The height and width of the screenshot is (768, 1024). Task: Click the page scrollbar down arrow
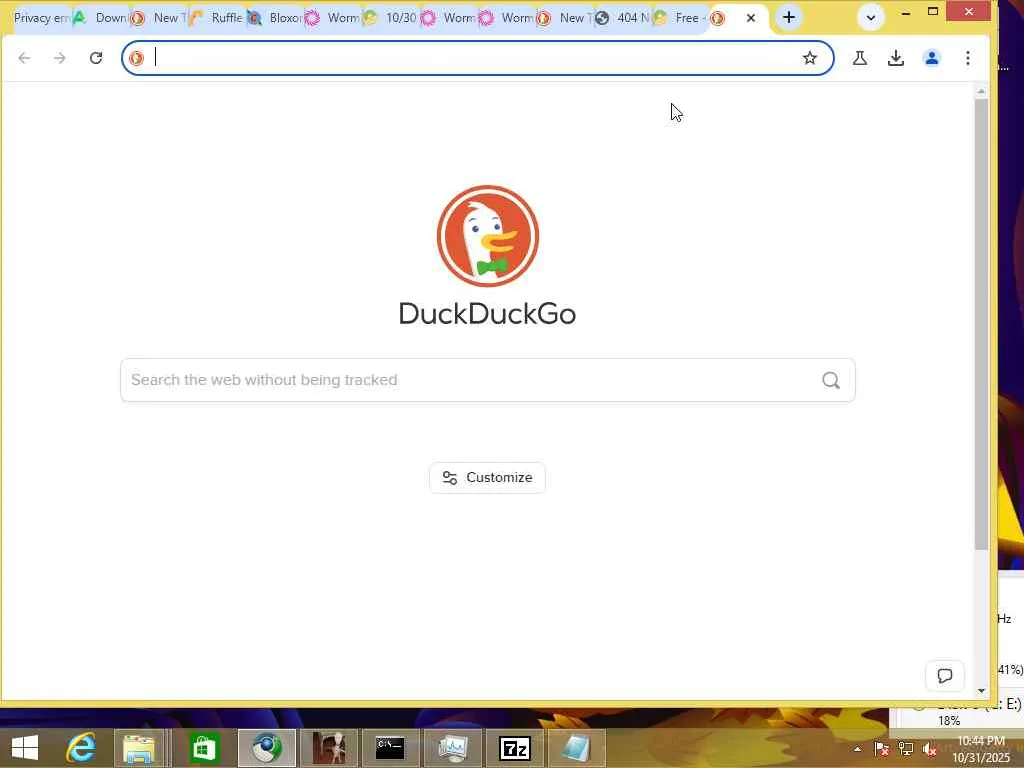981,690
